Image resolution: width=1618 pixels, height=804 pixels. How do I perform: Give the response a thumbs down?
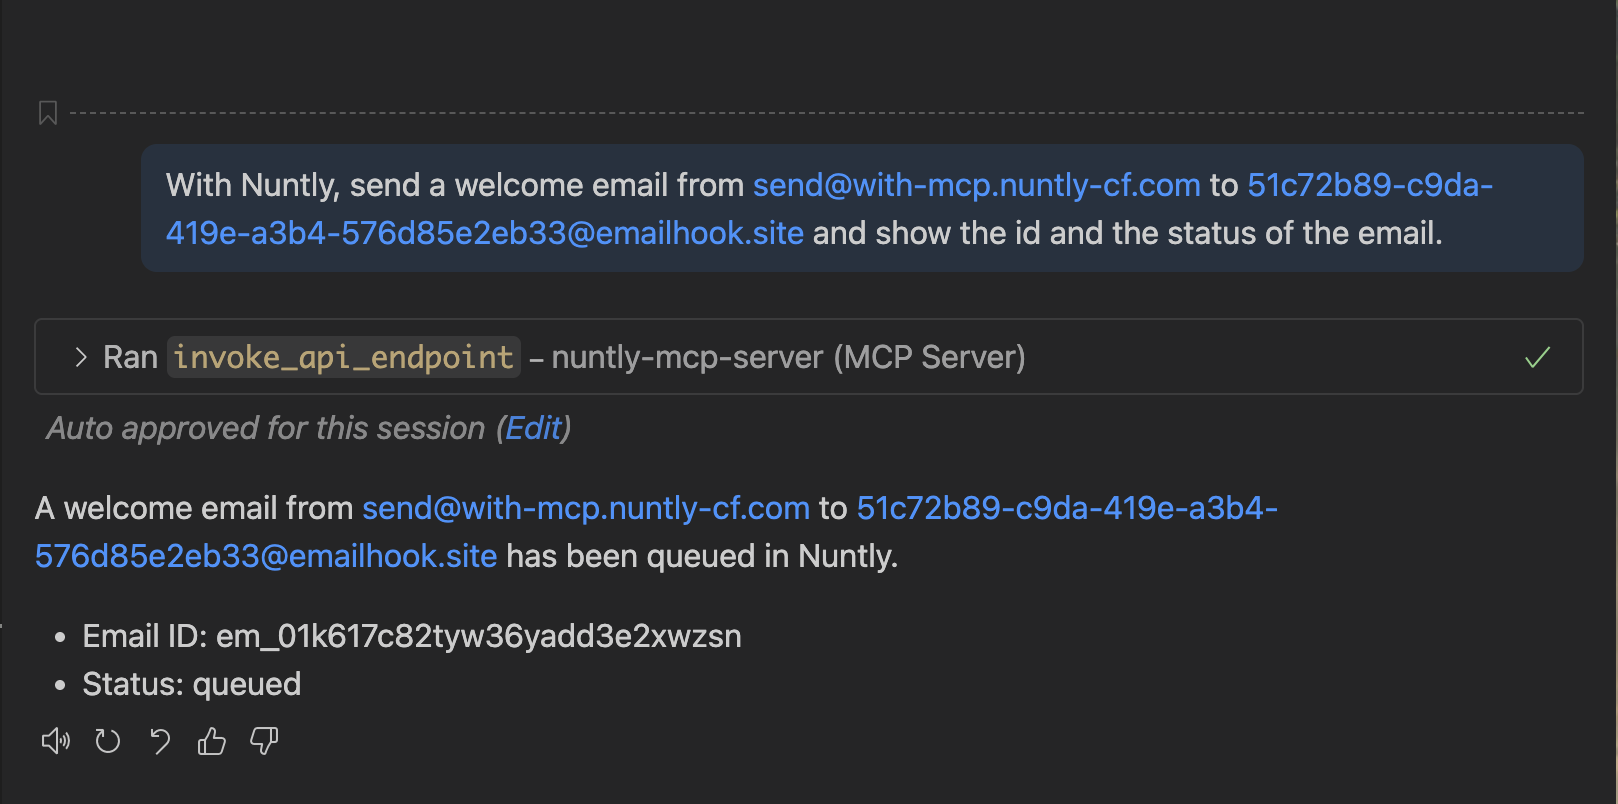264,741
